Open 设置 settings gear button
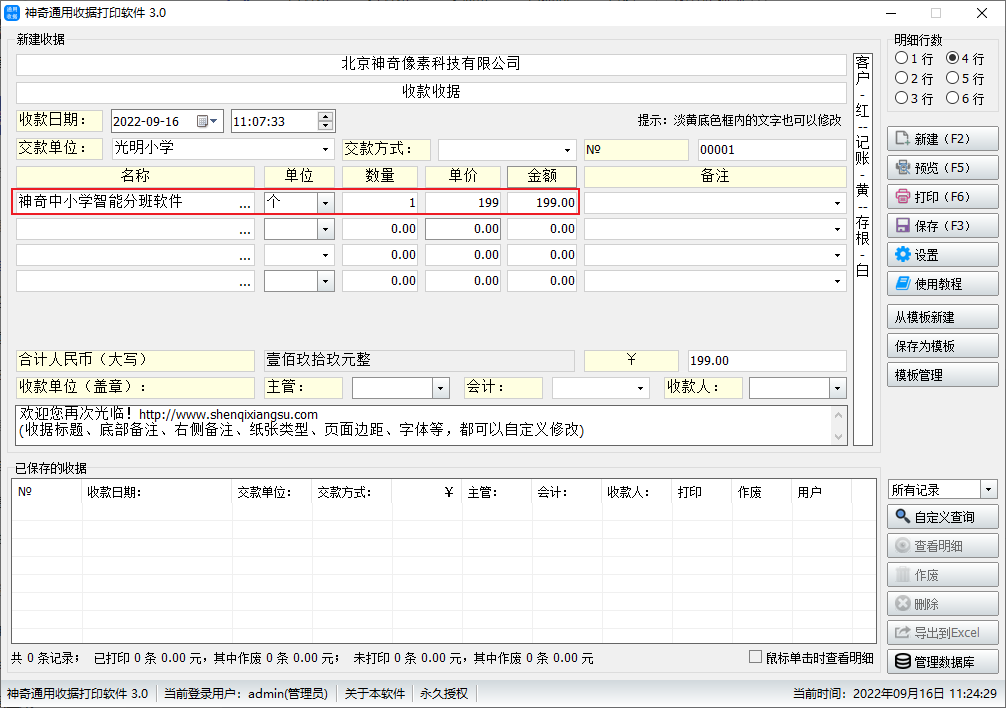The image size is (1006, 708). pyautogui.click(x=942, y=255)
